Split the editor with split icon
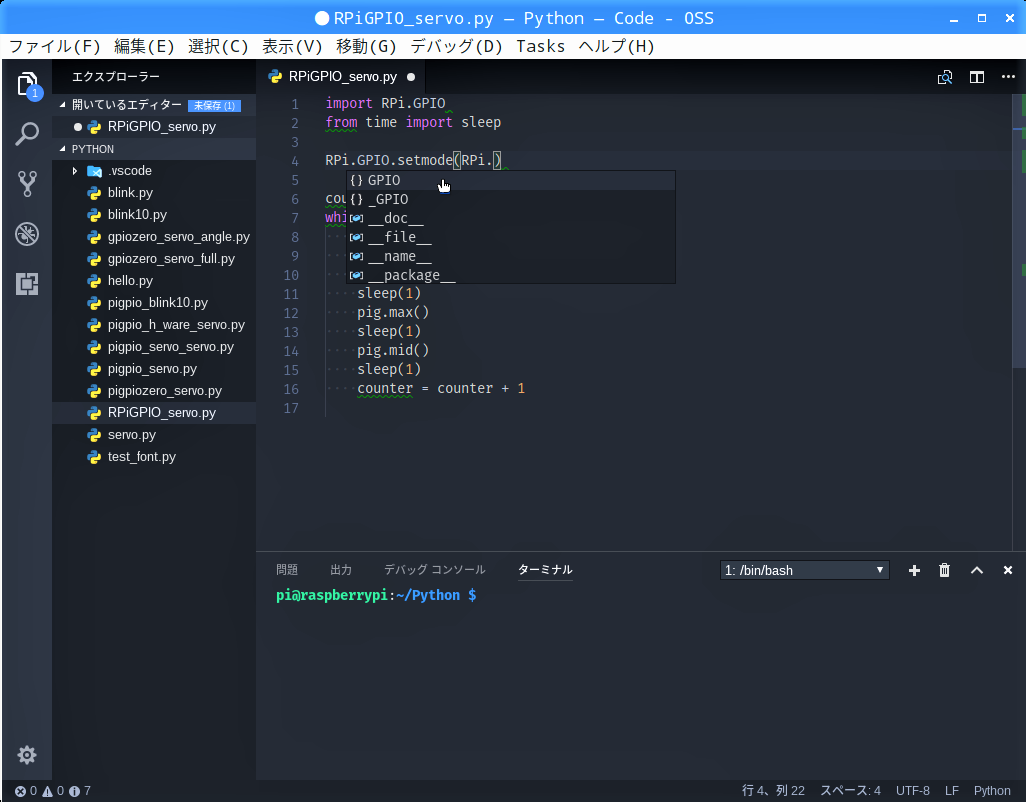The image size is (1026, 802). pos(977,77)
